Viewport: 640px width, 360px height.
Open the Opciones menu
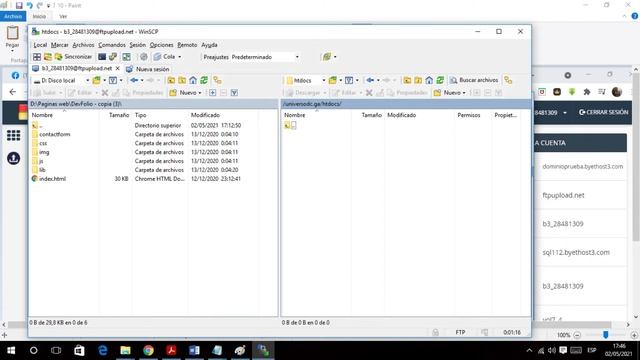click(161, 45)
